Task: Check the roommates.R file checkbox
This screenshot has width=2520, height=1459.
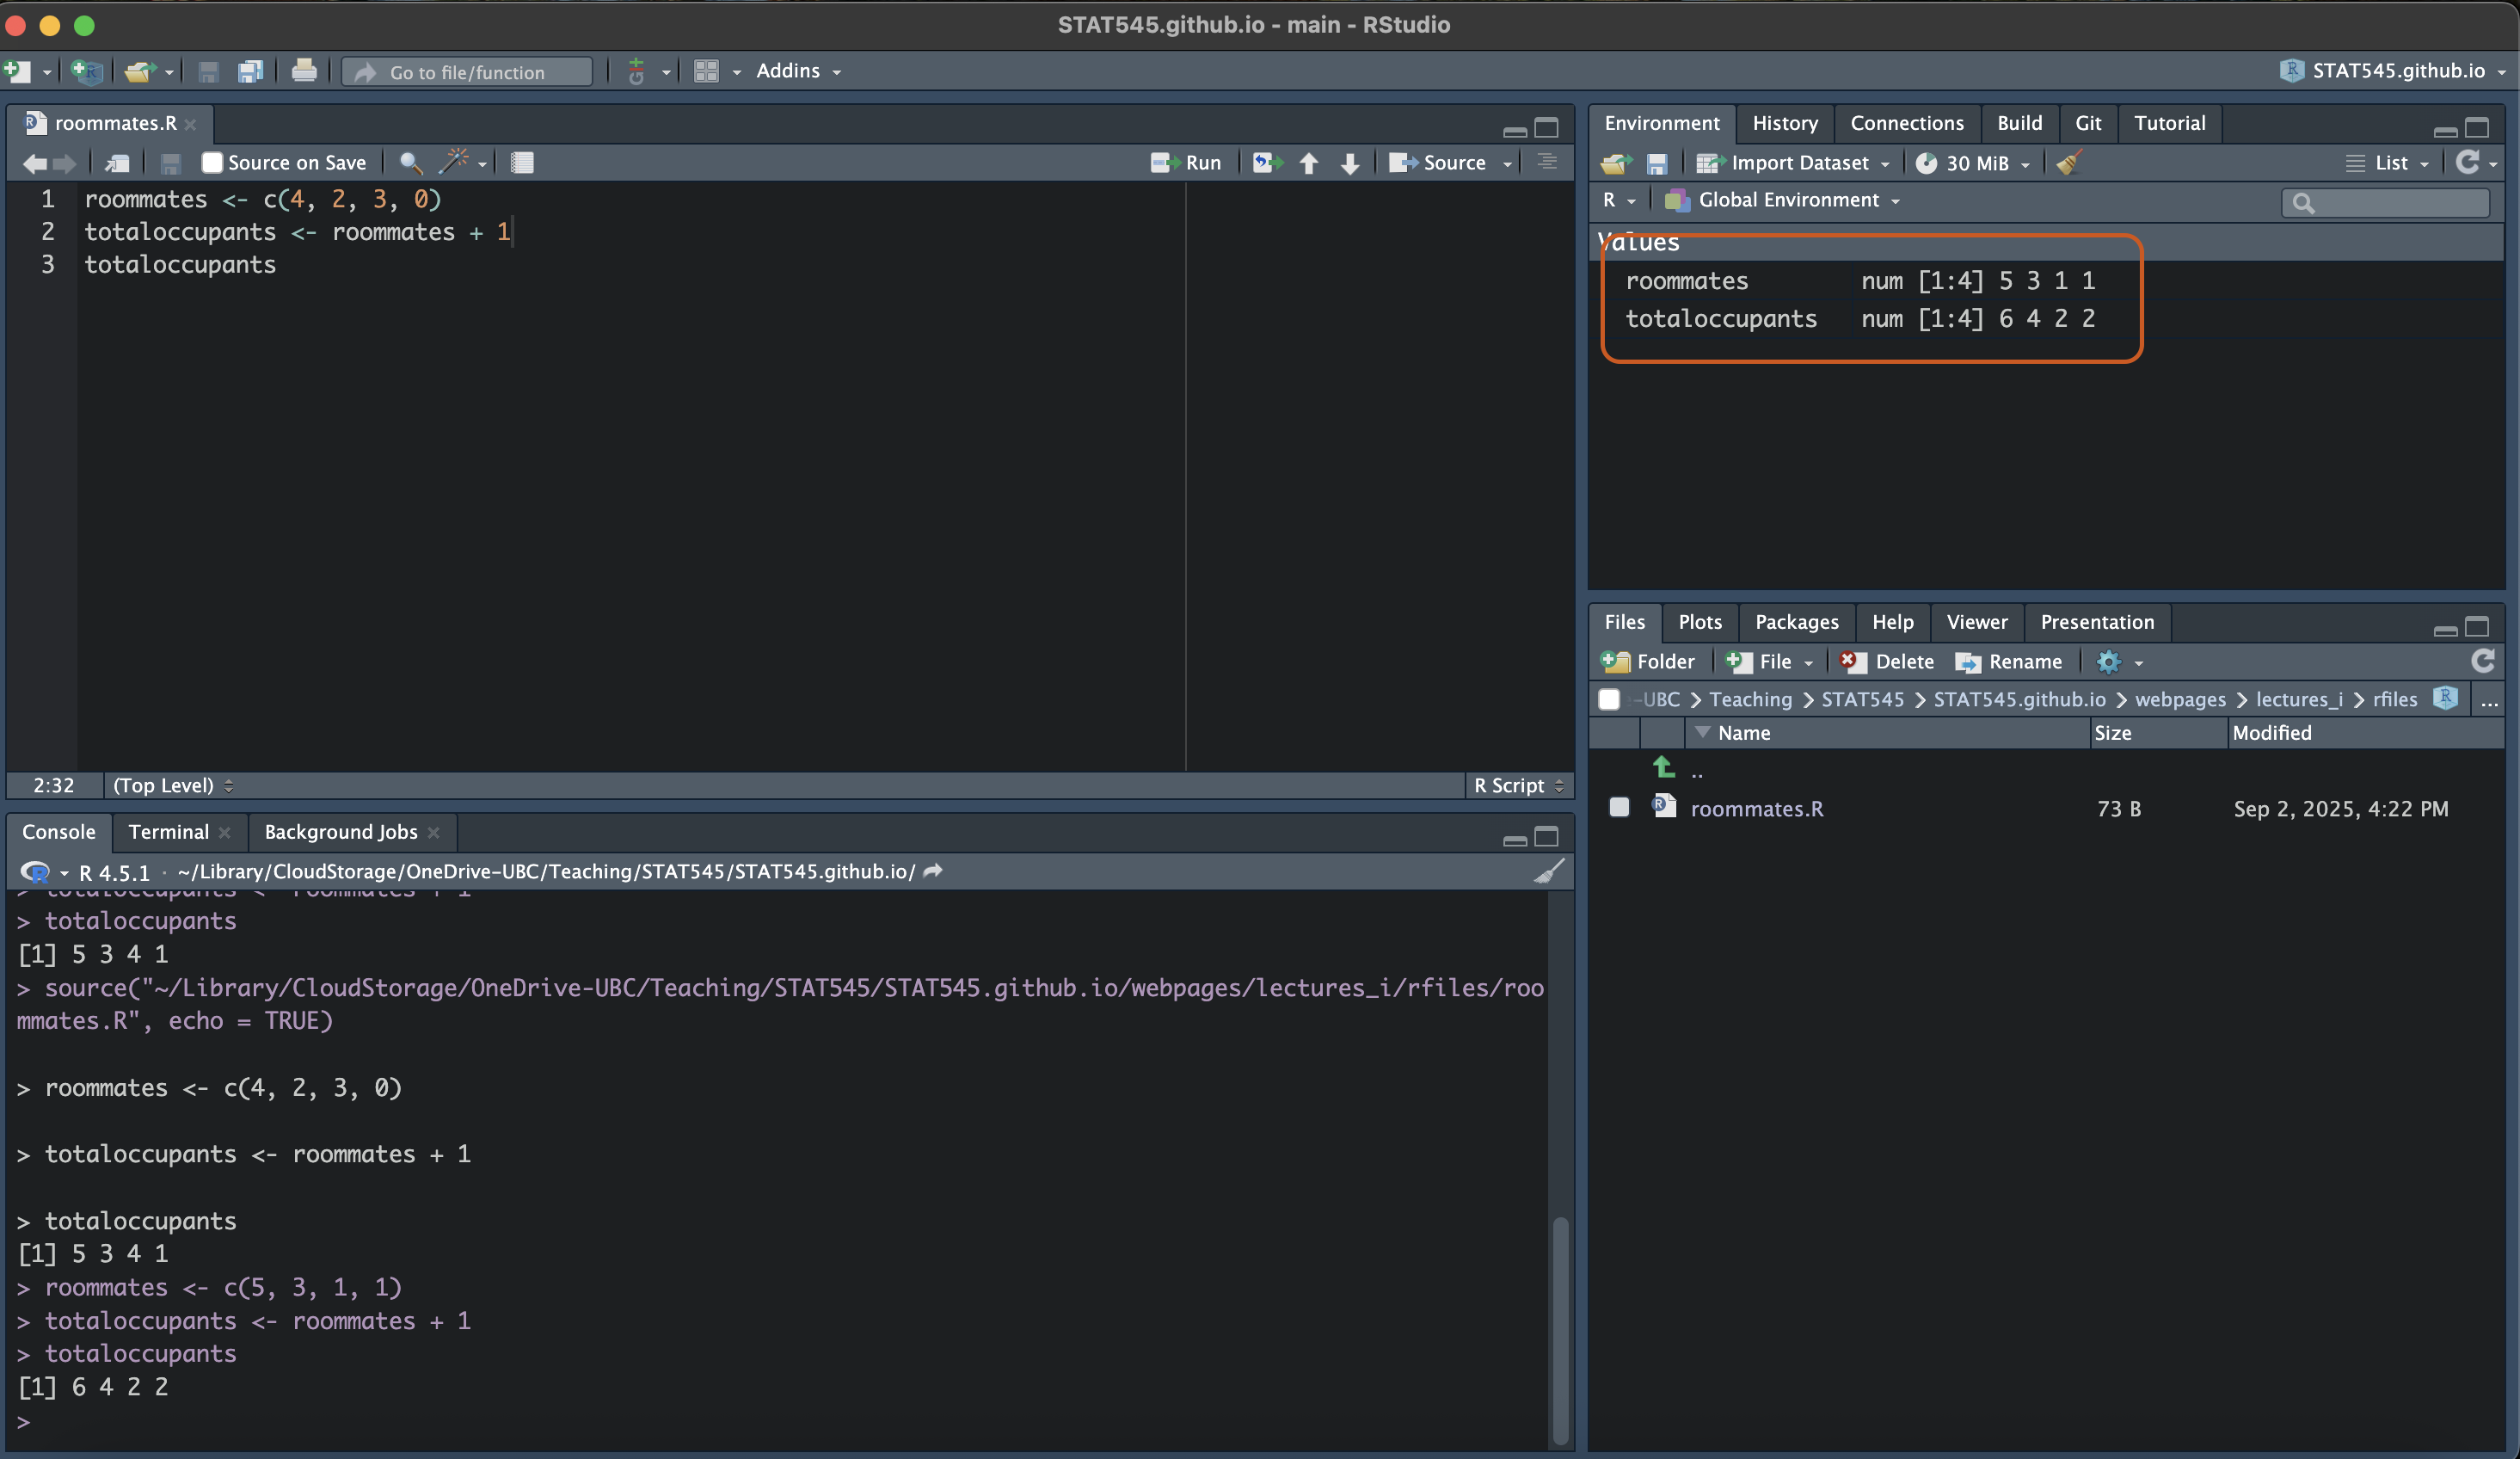Action: point(1619,807)
